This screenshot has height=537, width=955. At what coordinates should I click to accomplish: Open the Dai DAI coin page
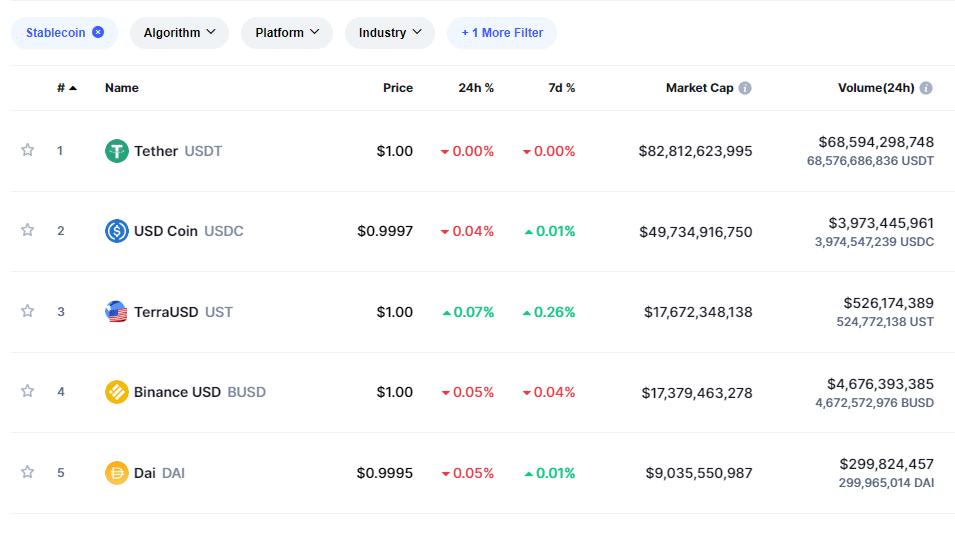pos(160,473)
